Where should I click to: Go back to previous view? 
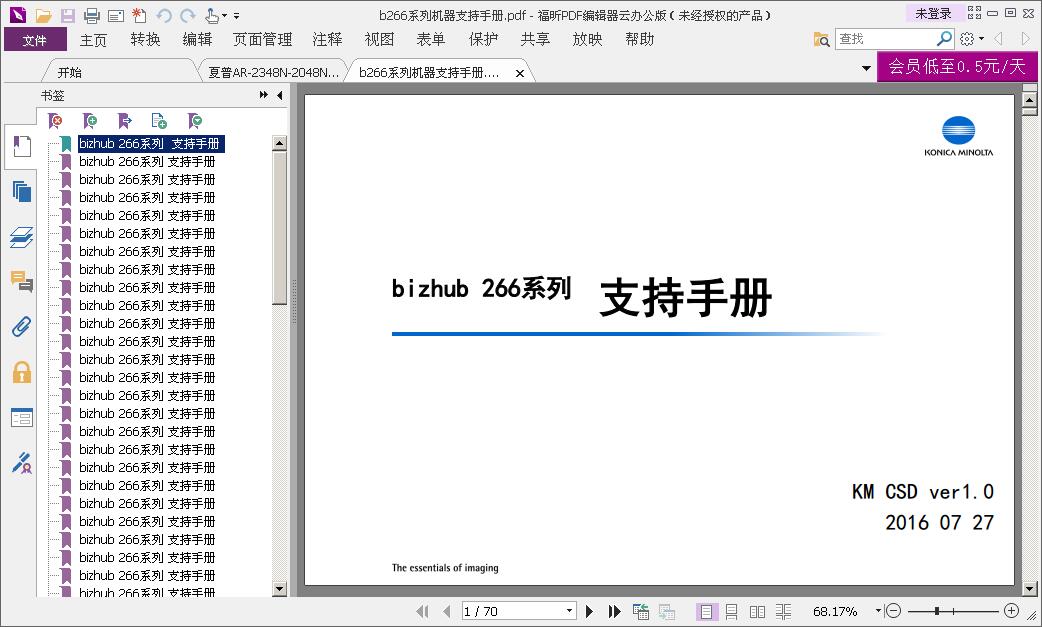(641, 611)
